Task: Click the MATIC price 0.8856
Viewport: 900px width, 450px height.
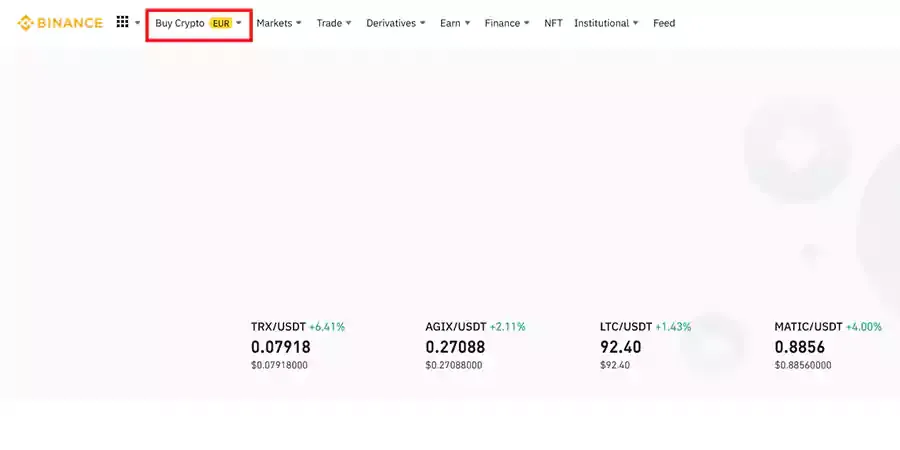Action: click(800, 347)
